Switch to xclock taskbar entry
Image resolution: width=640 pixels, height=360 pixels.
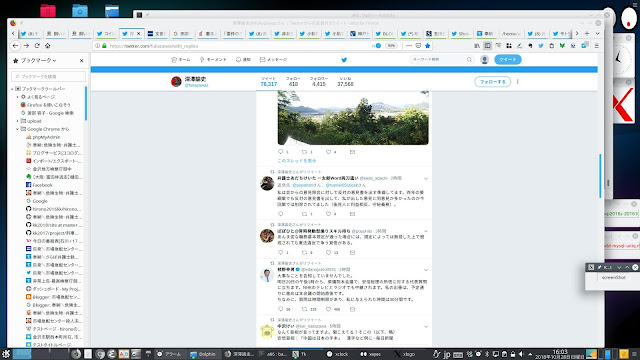[x=338, y=354]
